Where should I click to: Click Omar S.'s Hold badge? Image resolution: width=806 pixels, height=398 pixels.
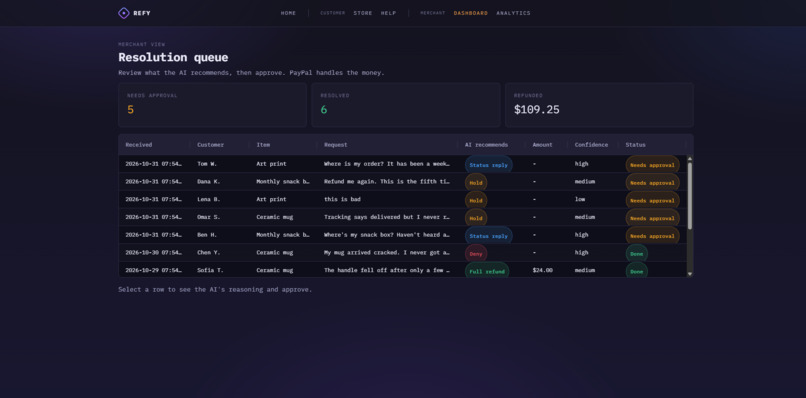coord(476,218)
